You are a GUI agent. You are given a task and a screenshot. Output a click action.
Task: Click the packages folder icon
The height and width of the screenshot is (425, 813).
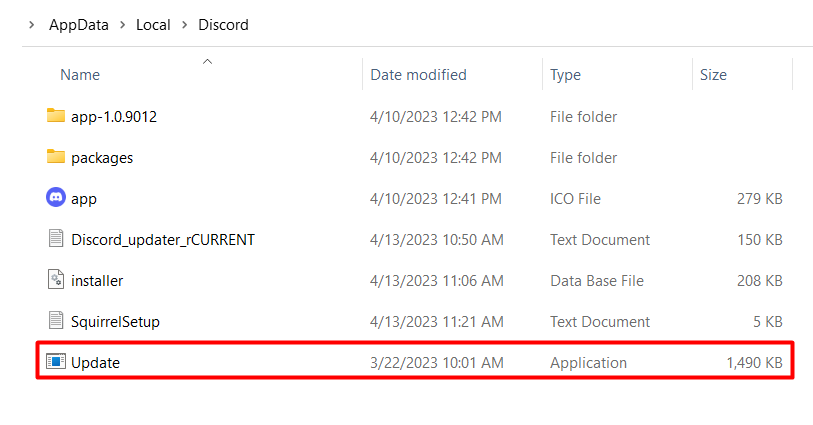[56, 157]
